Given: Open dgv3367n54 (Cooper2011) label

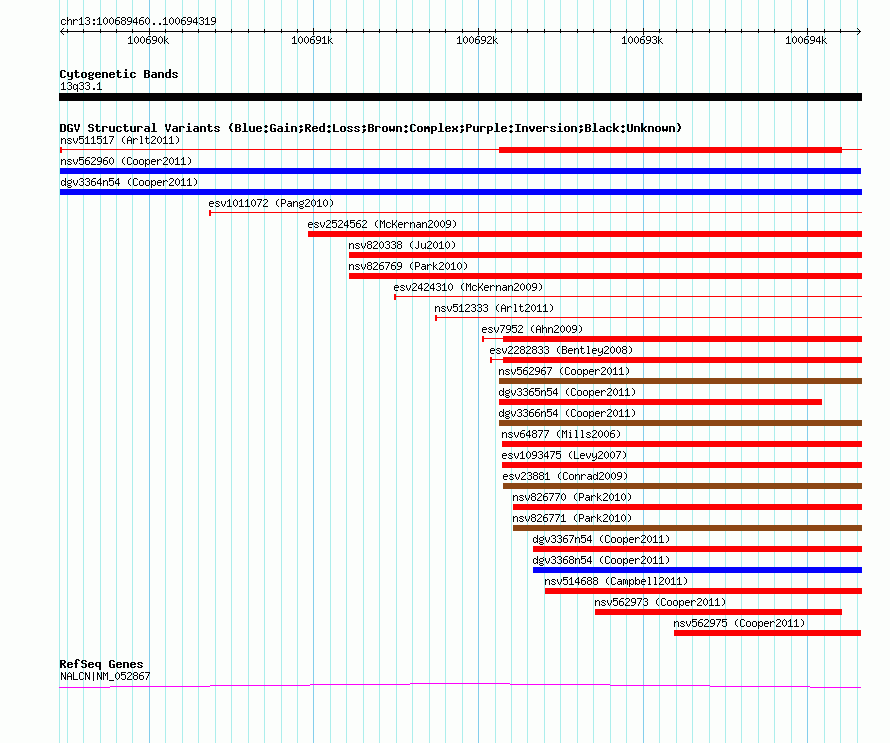Looking at the screenshot, I should (x=601, y=539).
